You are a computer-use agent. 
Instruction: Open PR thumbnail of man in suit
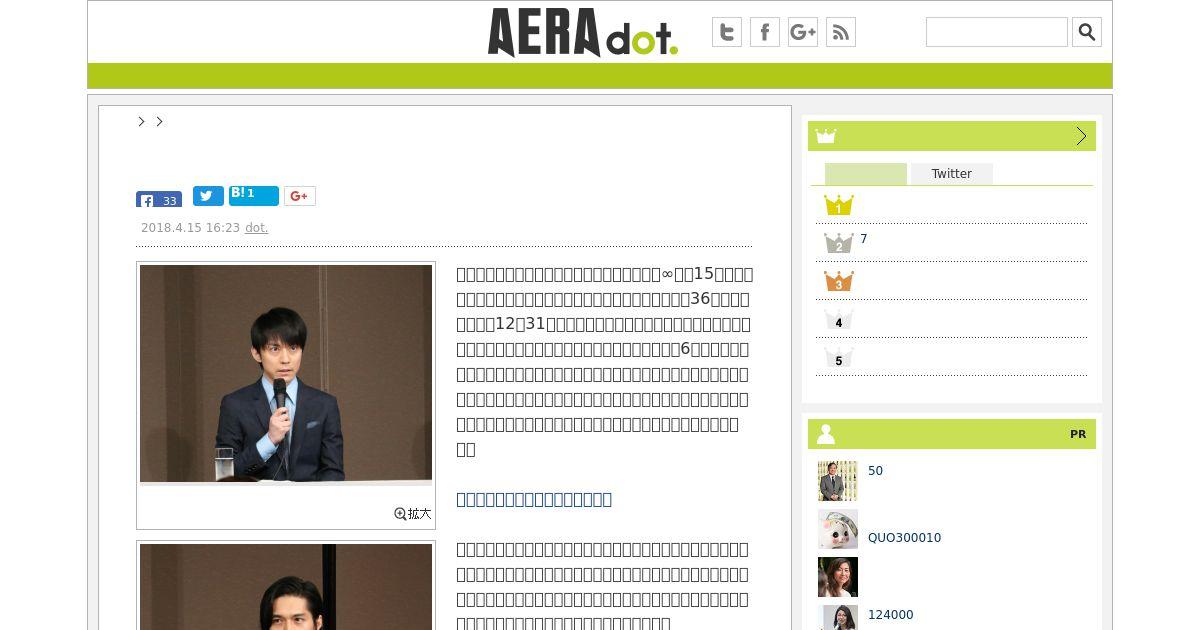point(837,481)
